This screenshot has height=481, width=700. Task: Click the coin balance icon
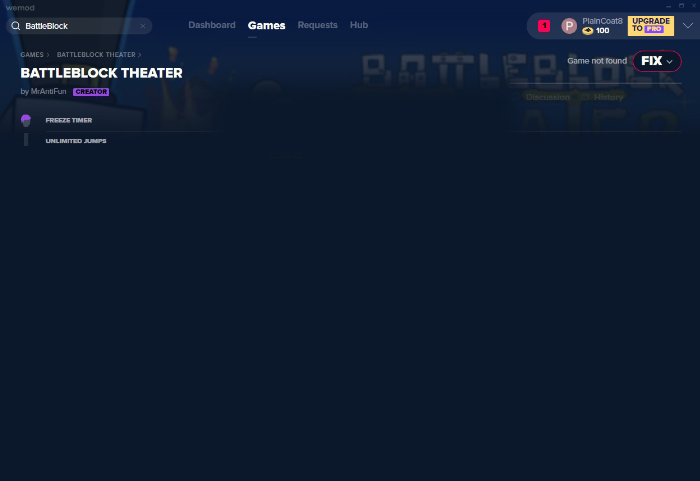click(x=588, y=31)
